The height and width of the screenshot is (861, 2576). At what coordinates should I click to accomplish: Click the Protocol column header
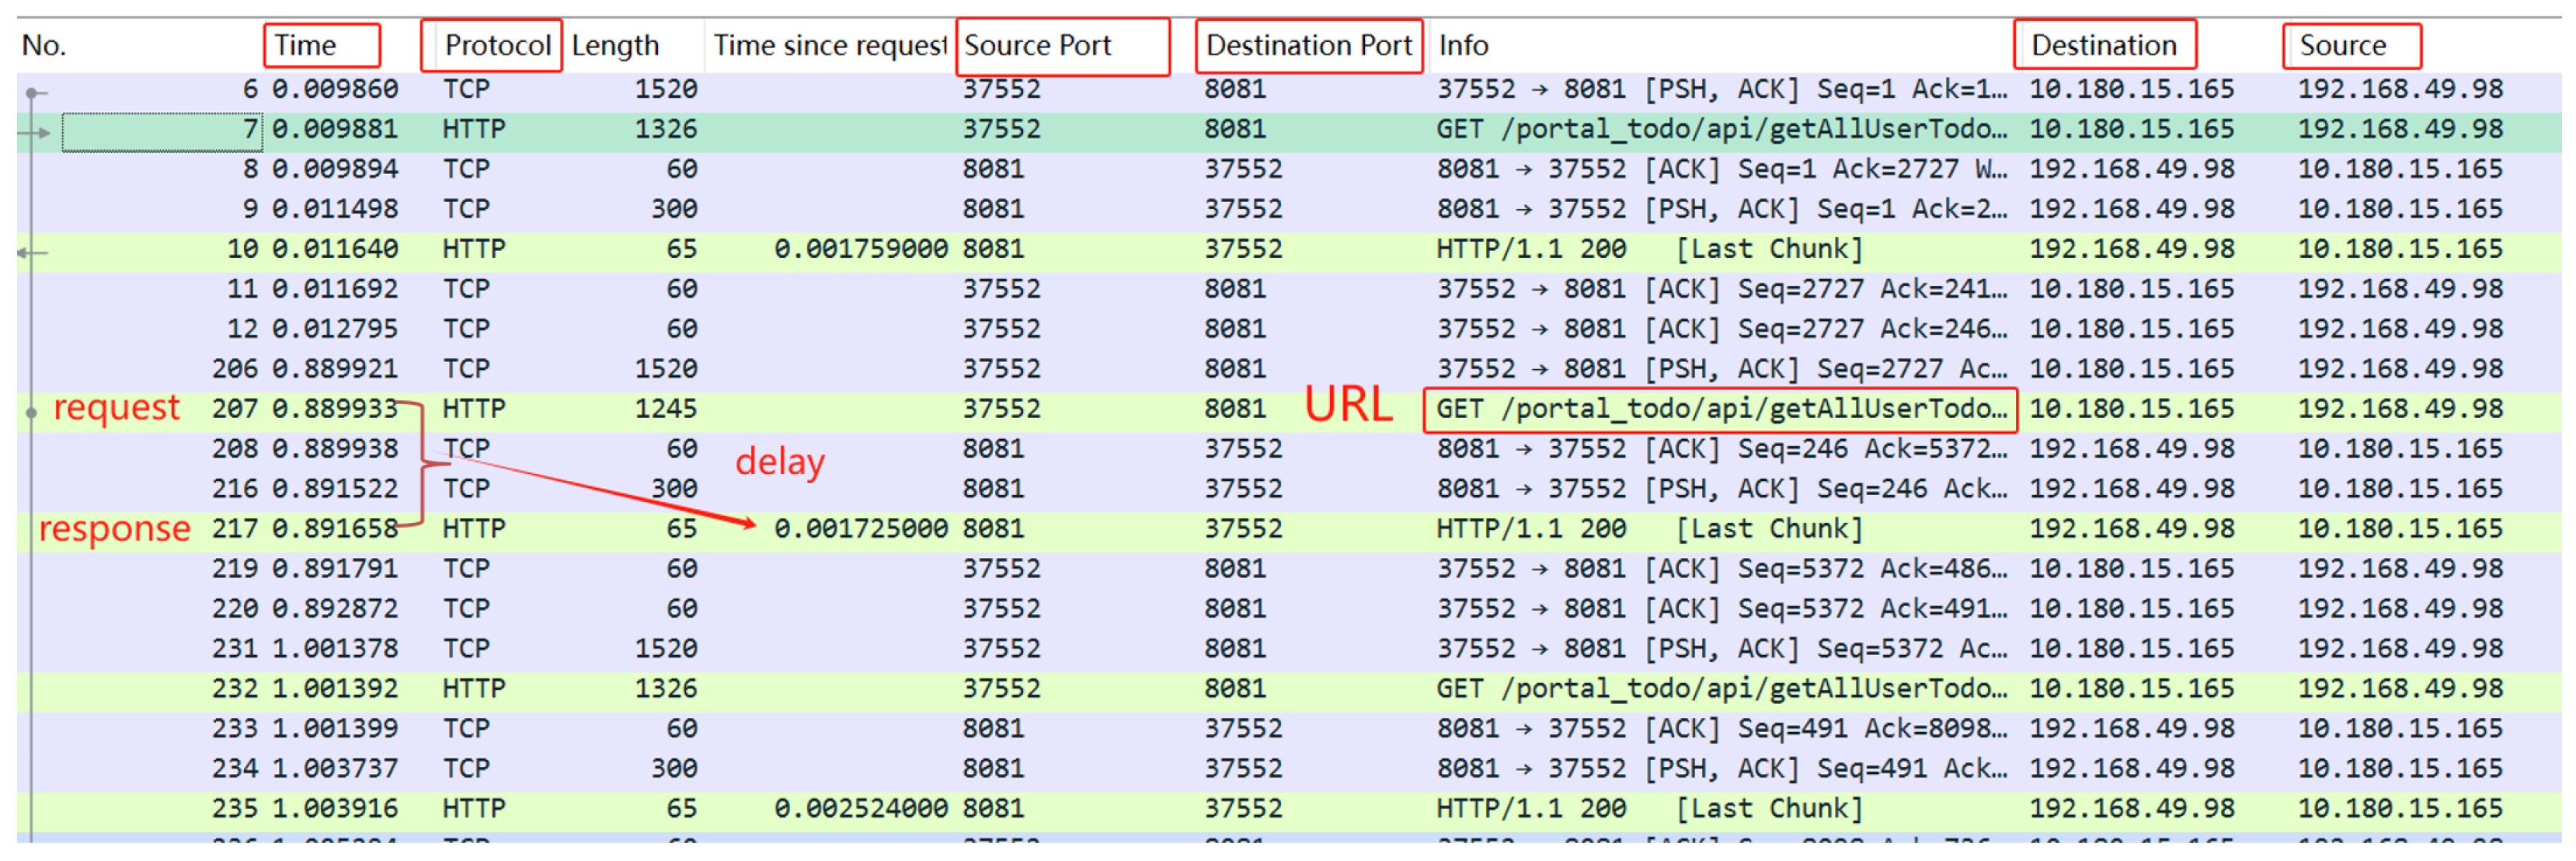(x=497, y=46)
